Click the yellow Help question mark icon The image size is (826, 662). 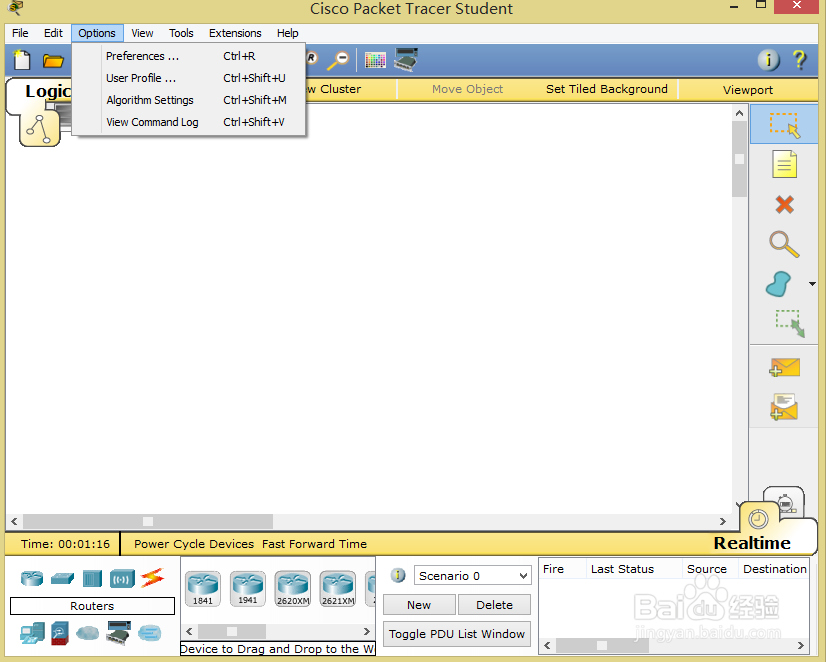click(800, 60)
